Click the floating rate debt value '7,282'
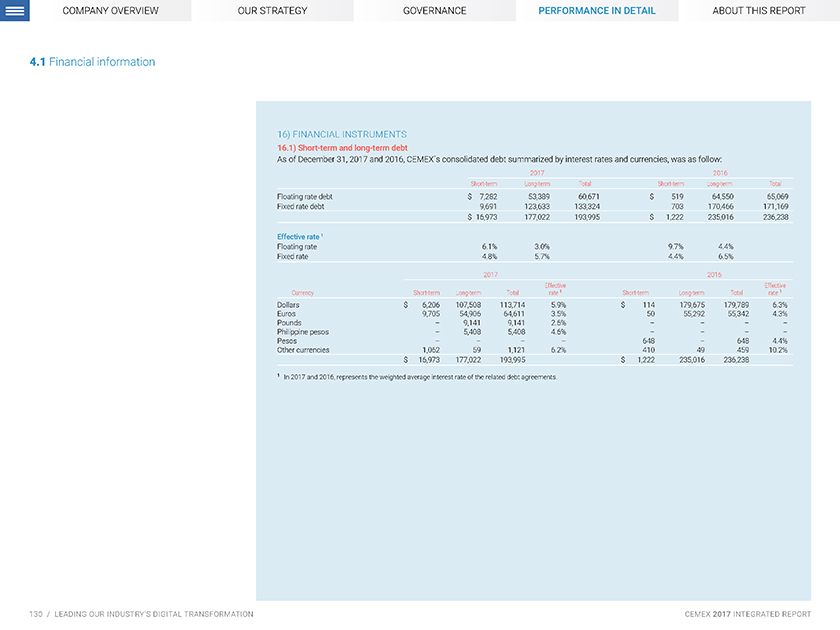 tap(488, 197)
